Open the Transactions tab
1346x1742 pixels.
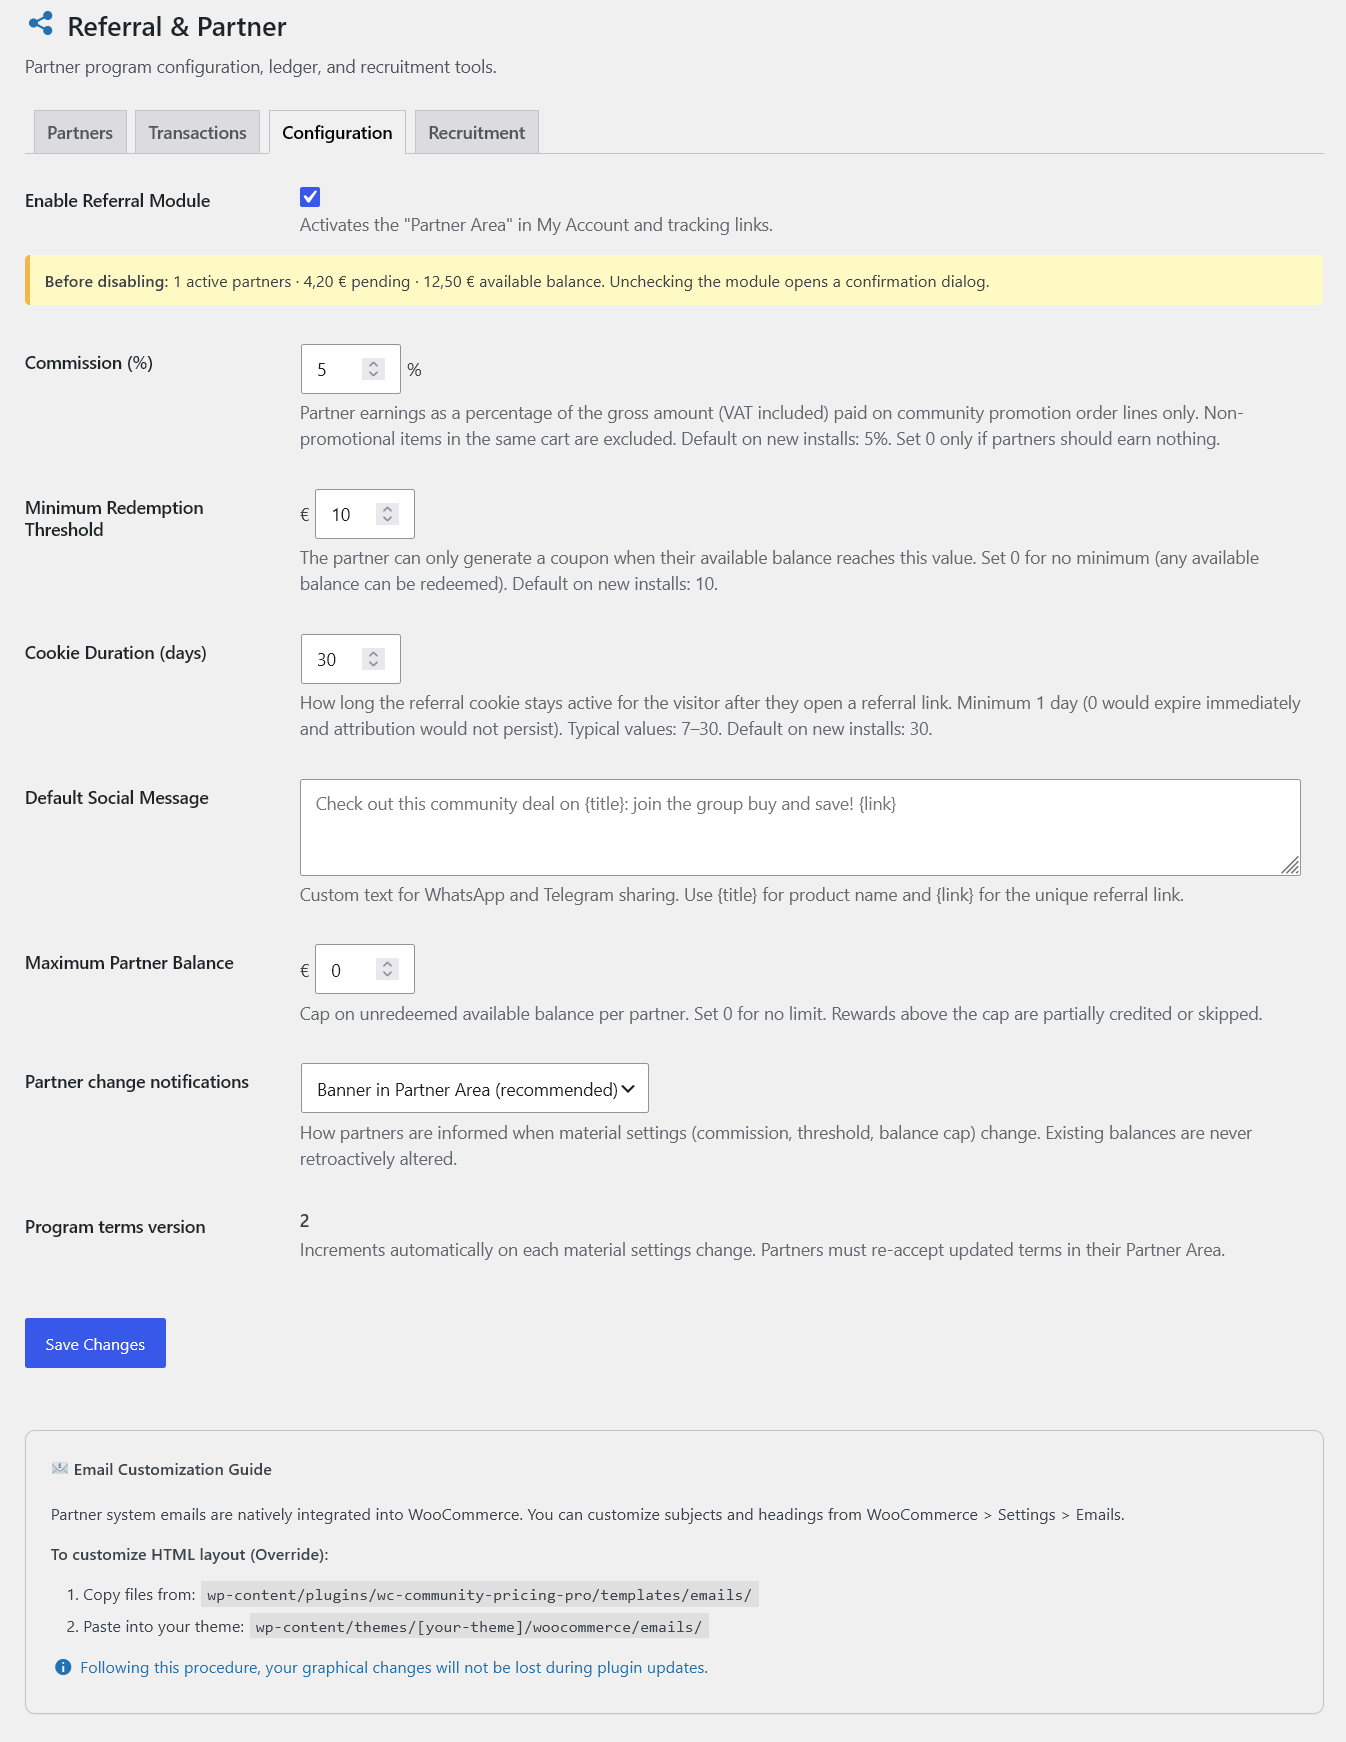point(198,132)
